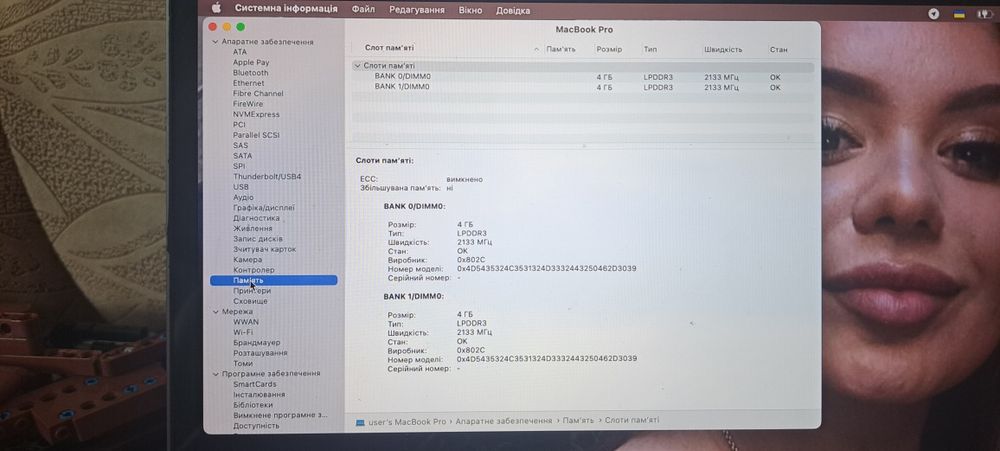Select Запис дисків in the sidebar
The height and width of the screenshot is (451, 1000).
(x=258, y=239)
